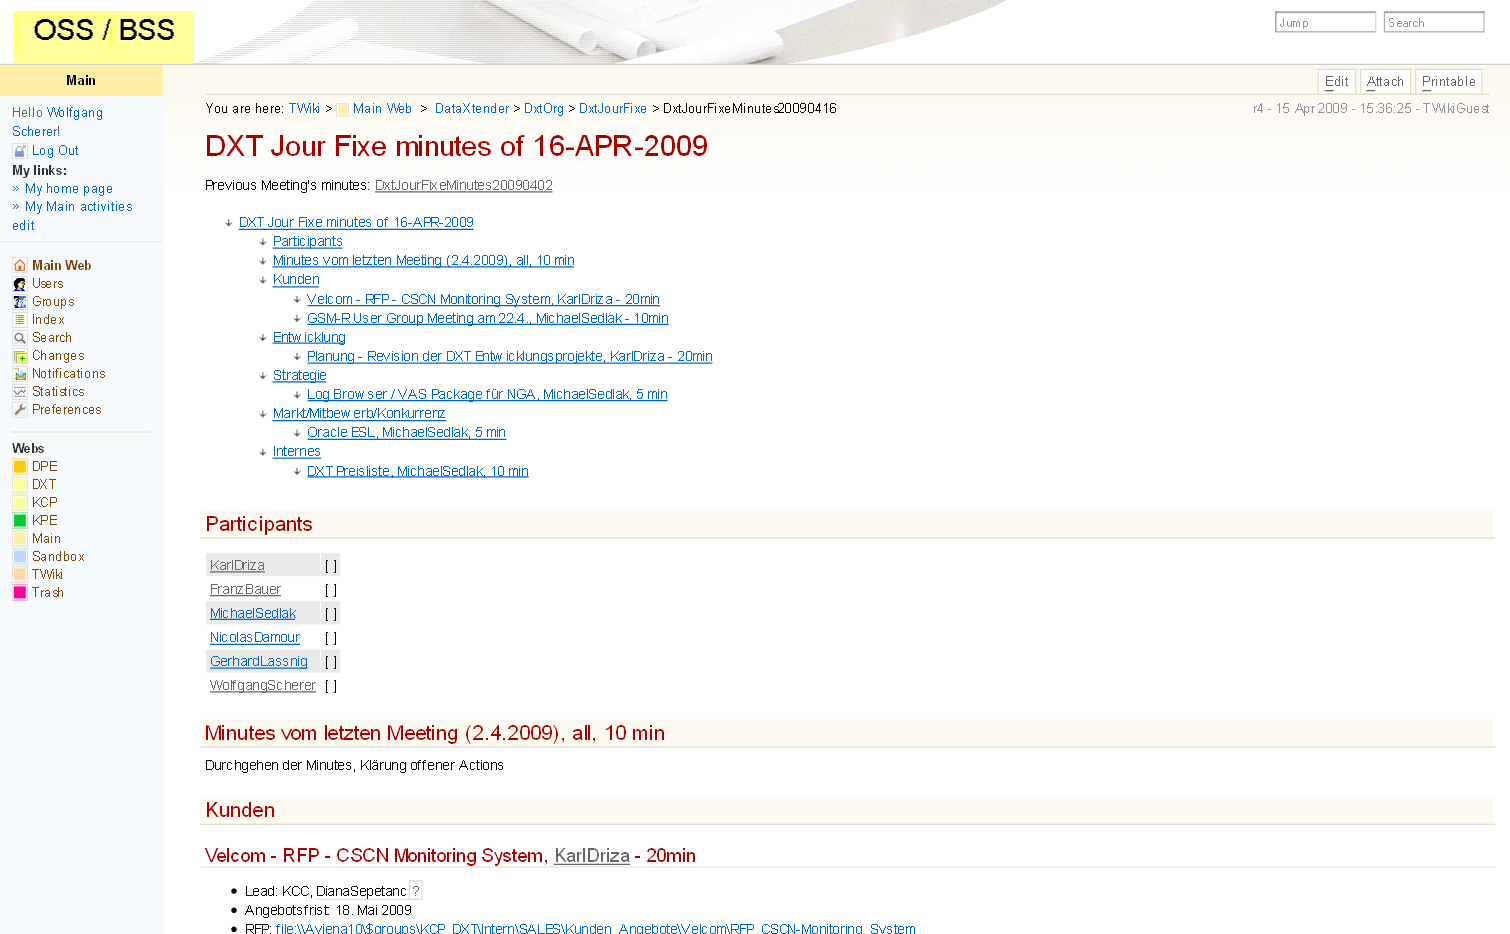Click the arrow beside Kunden in contents

(263, 281)
